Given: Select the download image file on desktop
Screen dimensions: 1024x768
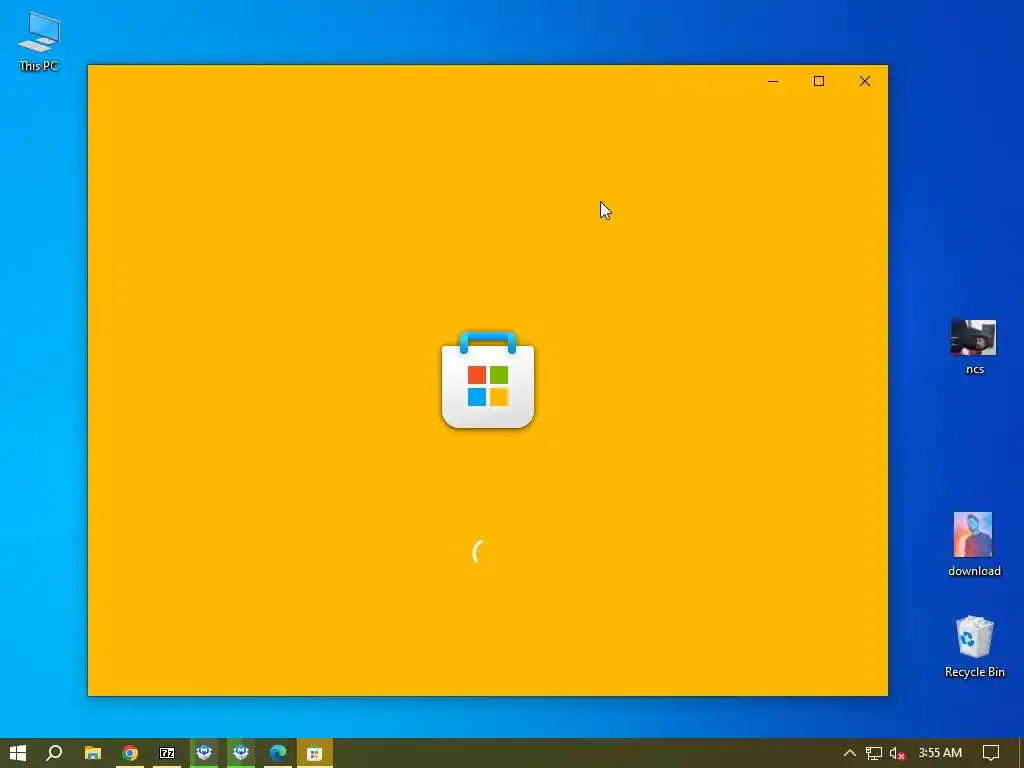Looking at the screenshot, I should click(974, 544).
